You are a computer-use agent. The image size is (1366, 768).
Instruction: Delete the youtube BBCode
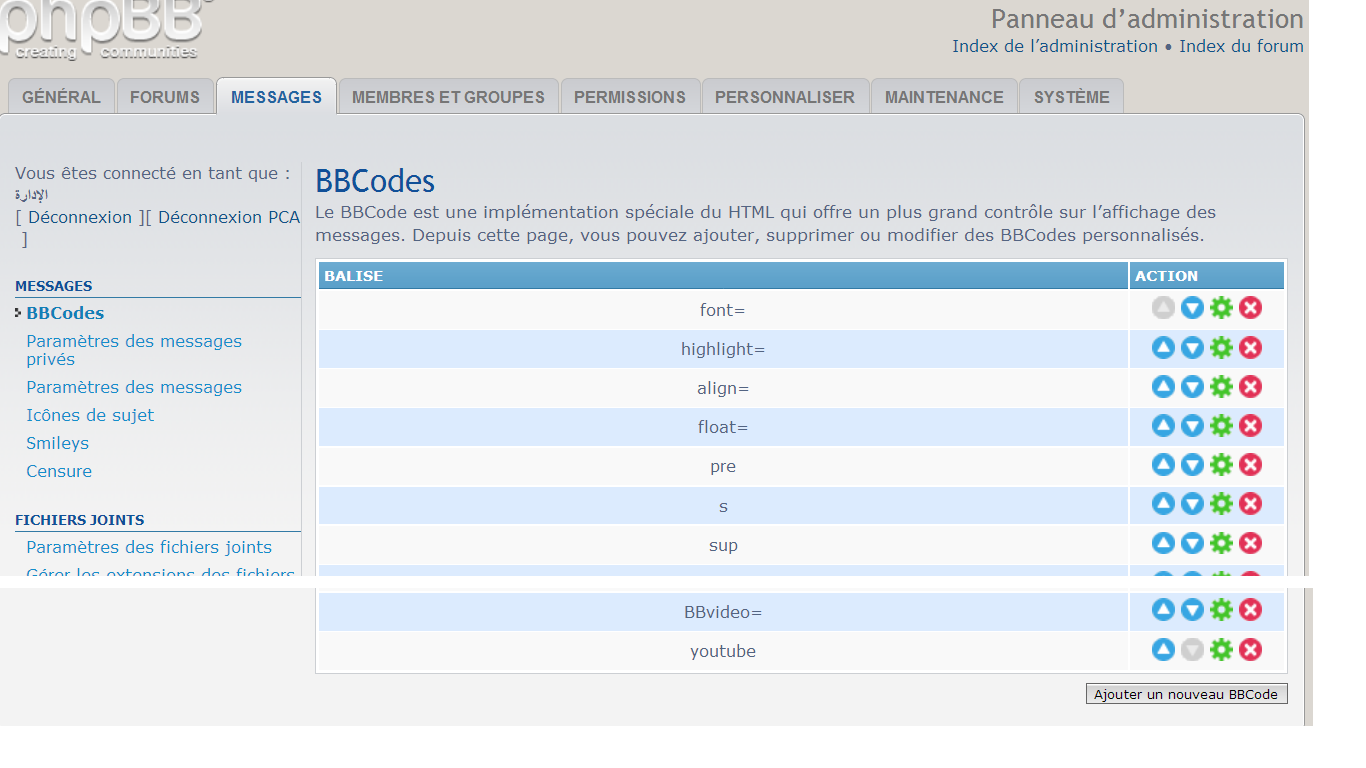click(1250, 650)
